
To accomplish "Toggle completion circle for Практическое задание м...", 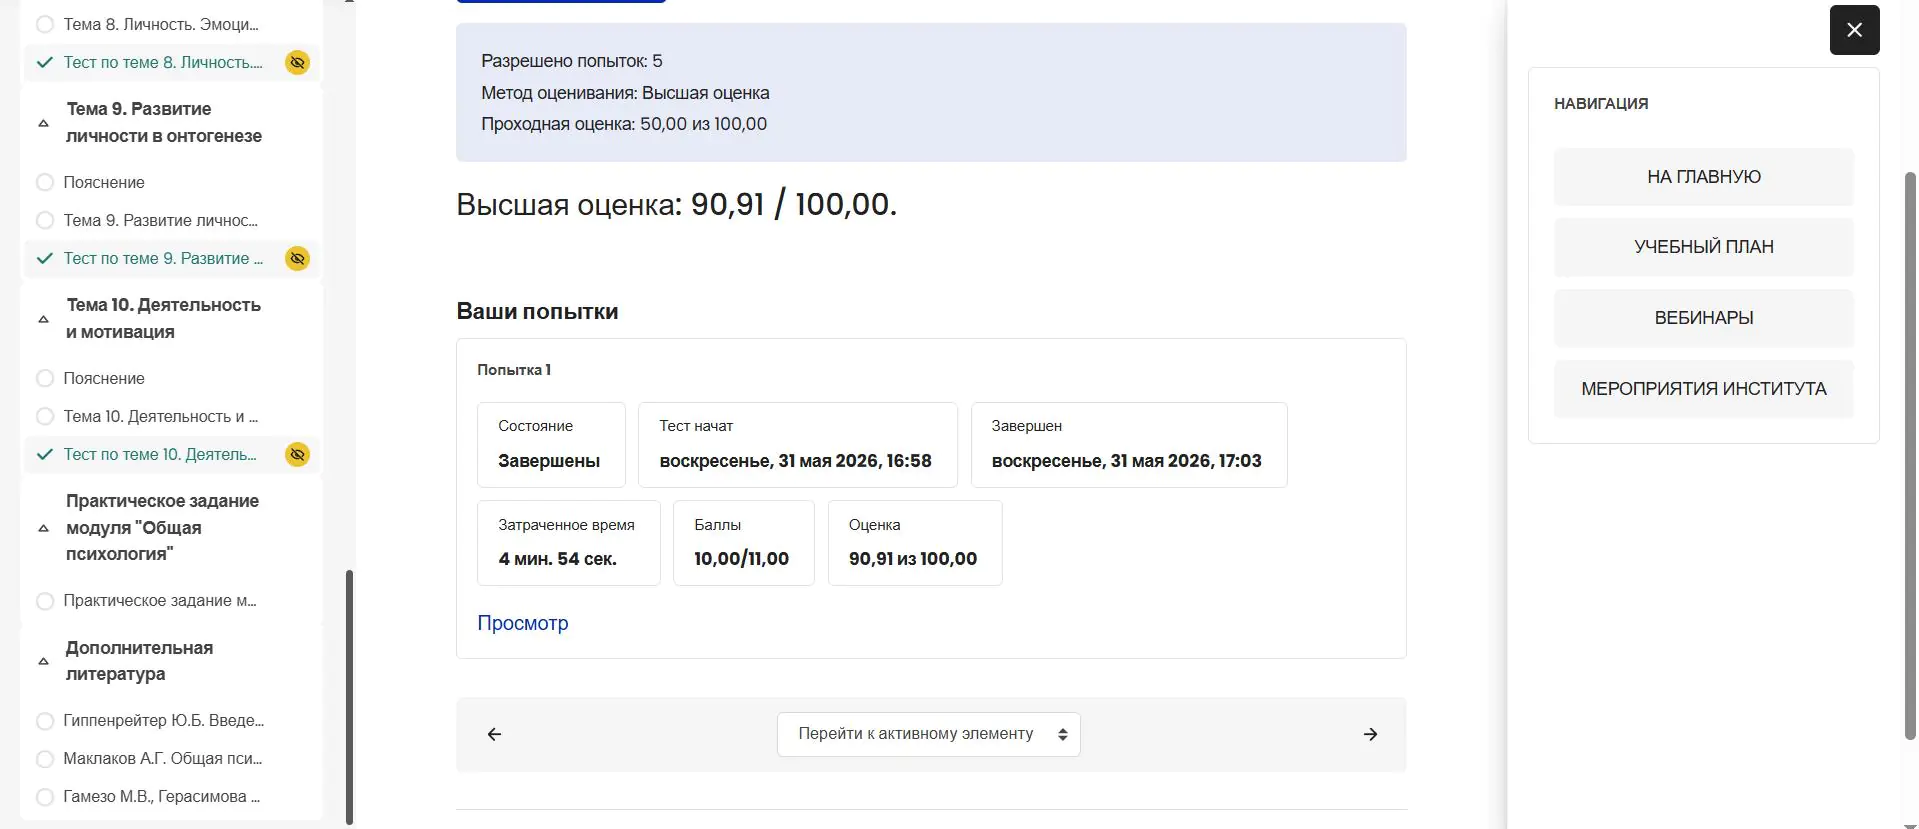I will 44,601.
